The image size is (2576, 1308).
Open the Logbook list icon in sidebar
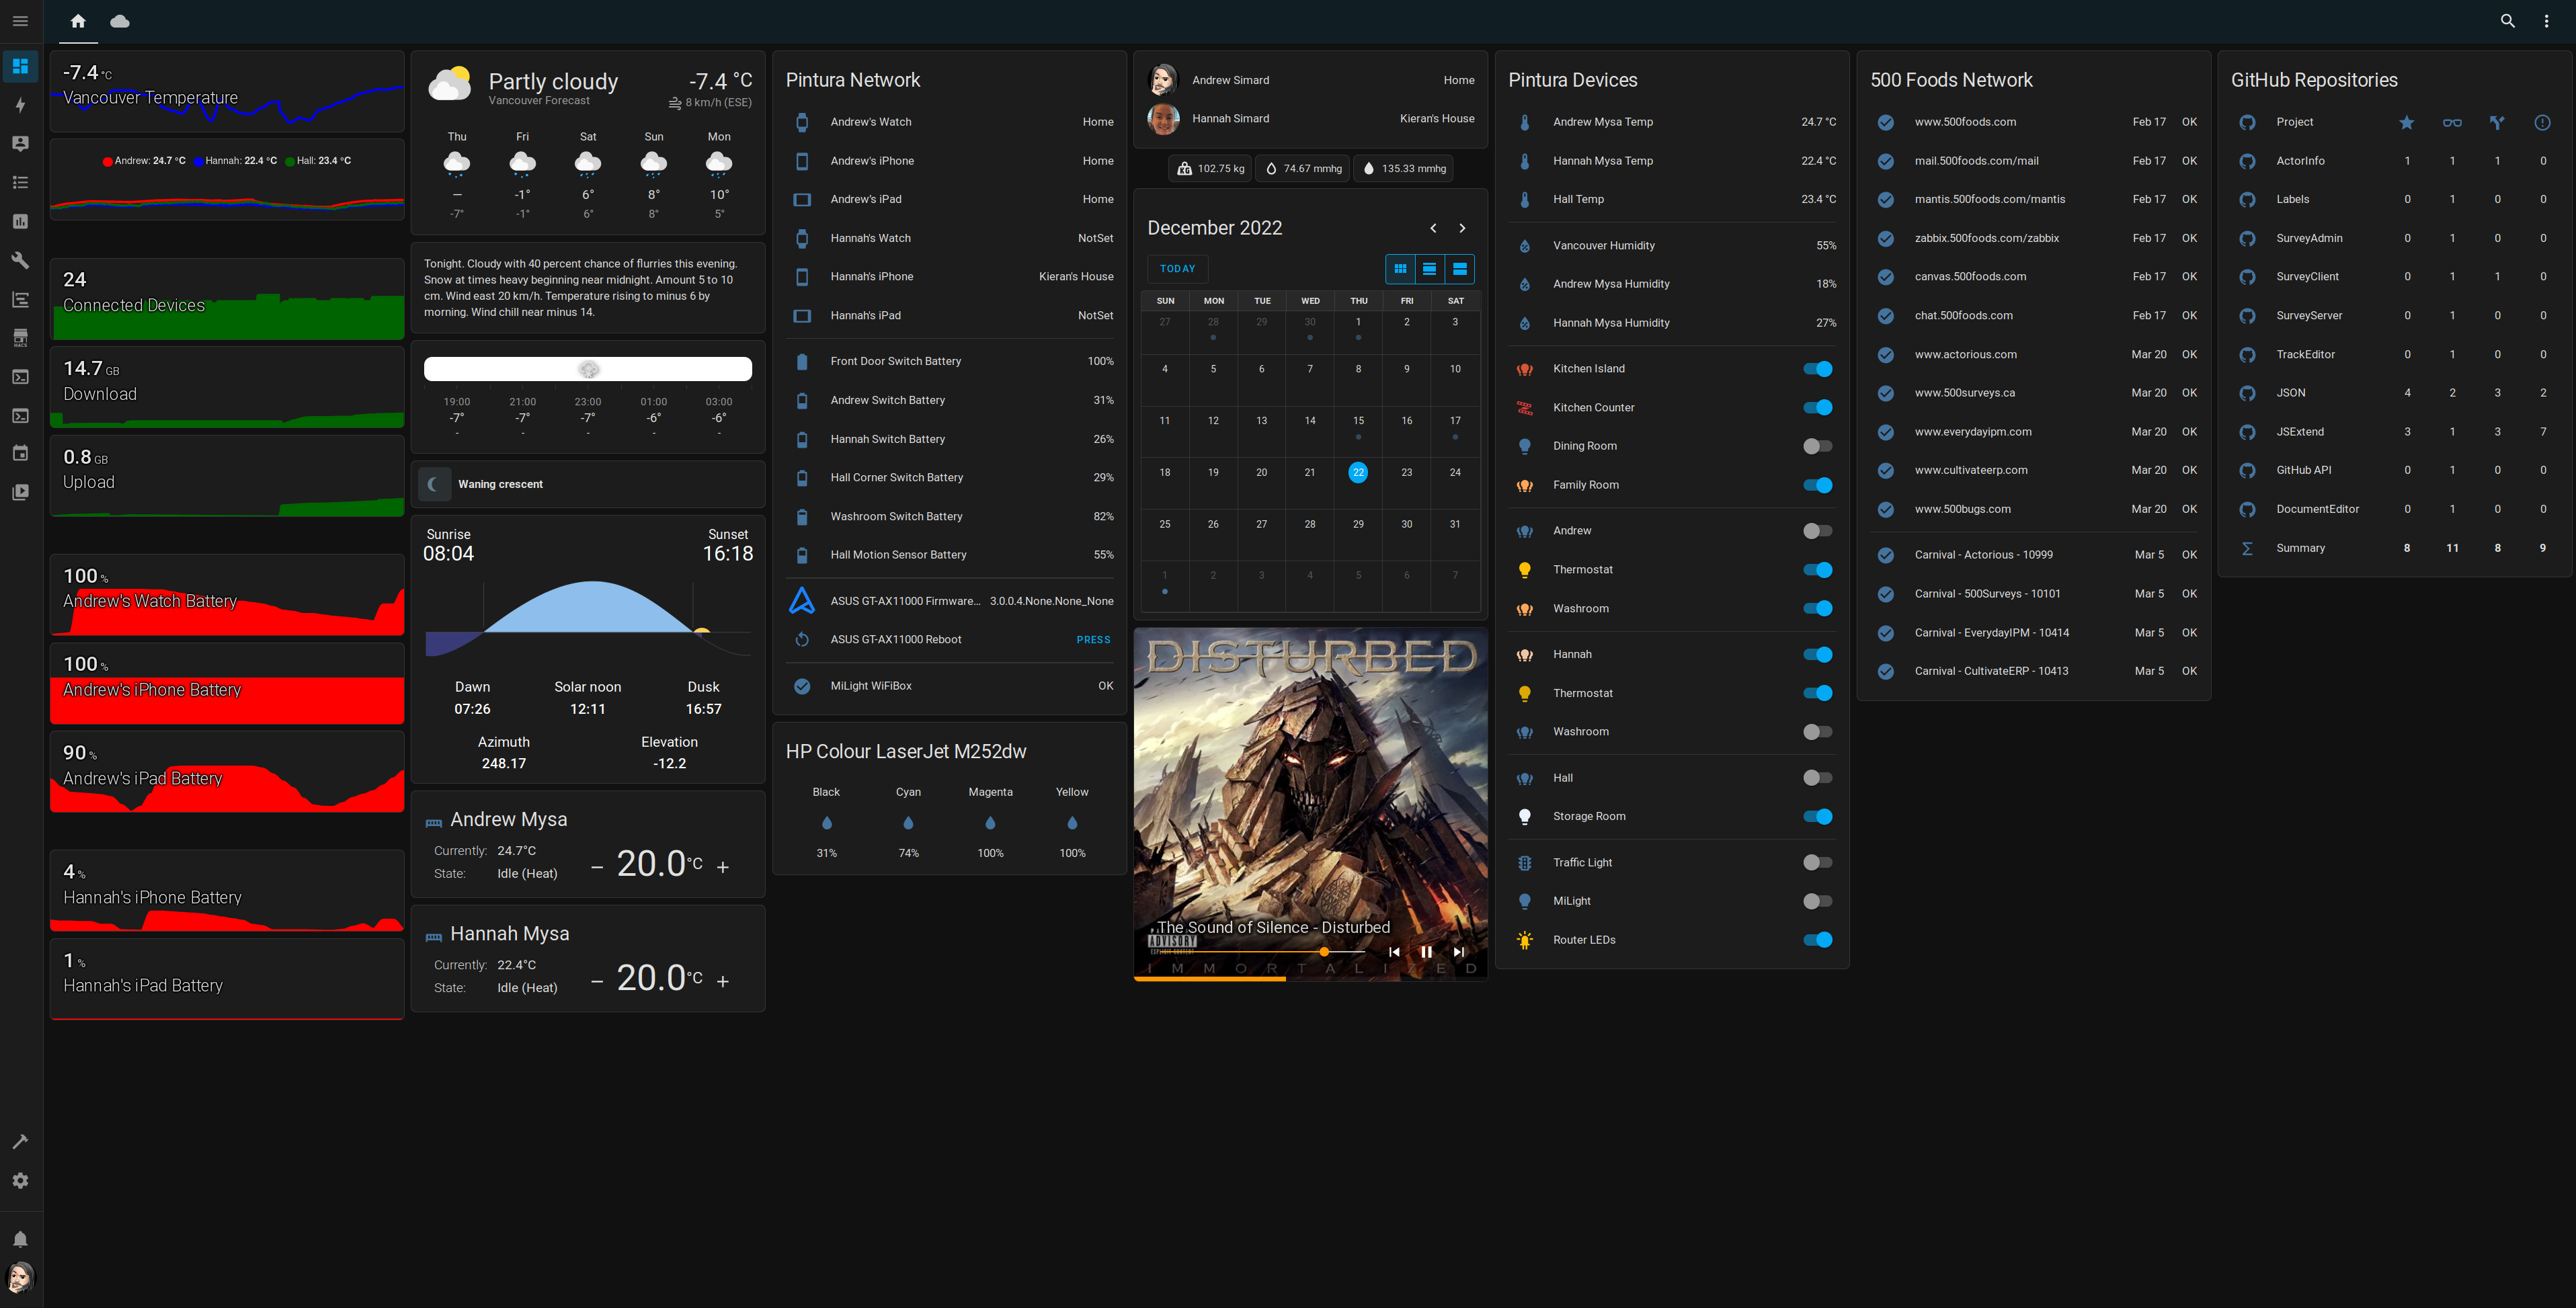pyautogui.click(x=20, y=182)
